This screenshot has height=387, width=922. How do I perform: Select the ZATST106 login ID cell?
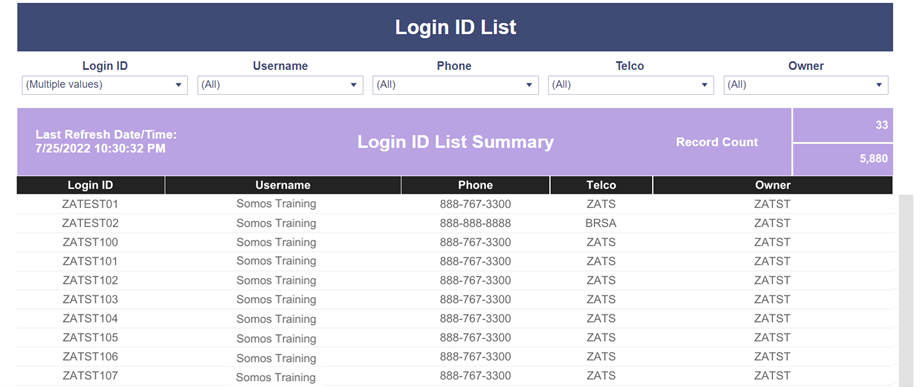(x=91, y=356)
